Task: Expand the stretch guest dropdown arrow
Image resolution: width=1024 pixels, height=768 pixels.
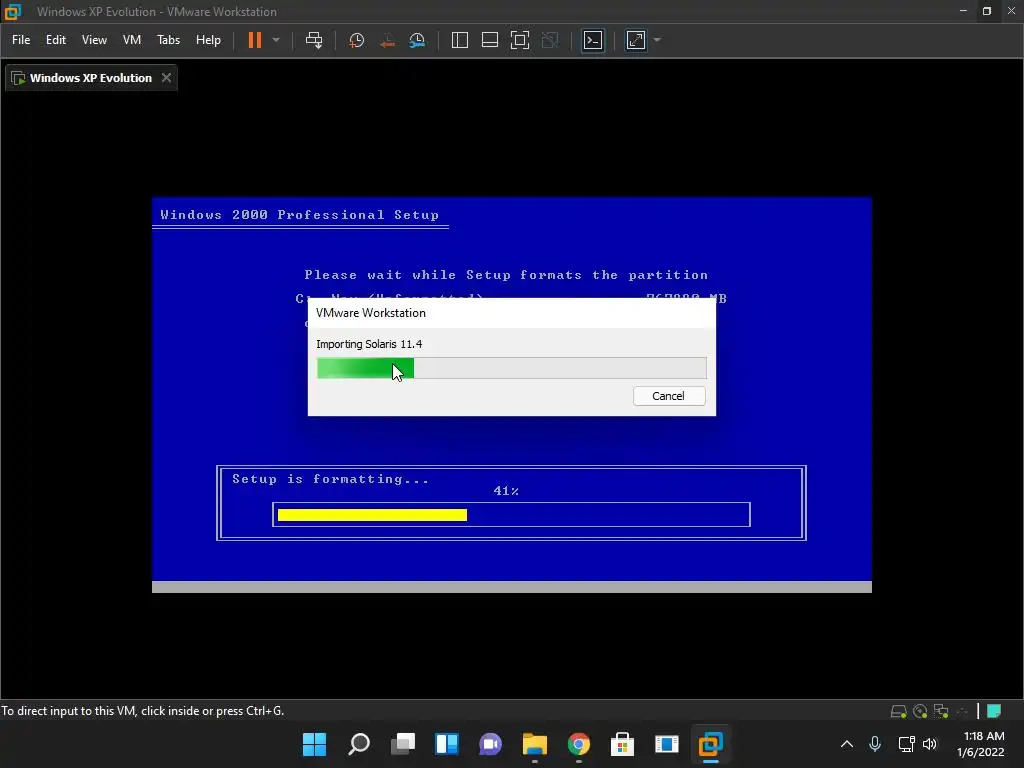Action: pos(657,40)
